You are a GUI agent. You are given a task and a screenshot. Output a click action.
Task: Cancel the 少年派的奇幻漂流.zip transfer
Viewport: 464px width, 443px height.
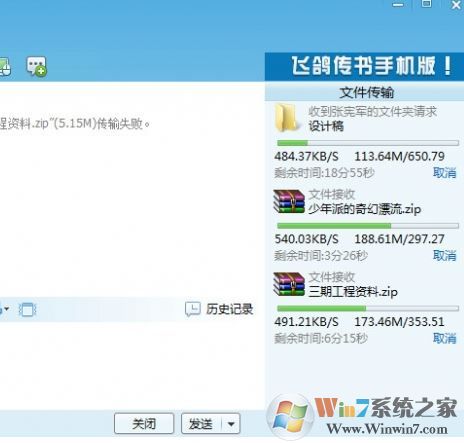[444, 256]
